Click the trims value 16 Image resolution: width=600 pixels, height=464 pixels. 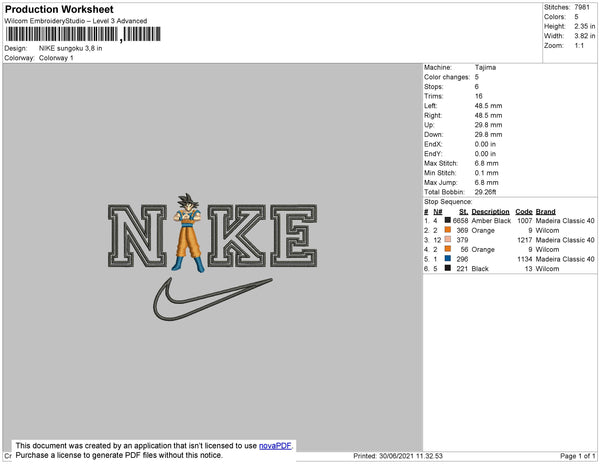(x=478, y=96)
